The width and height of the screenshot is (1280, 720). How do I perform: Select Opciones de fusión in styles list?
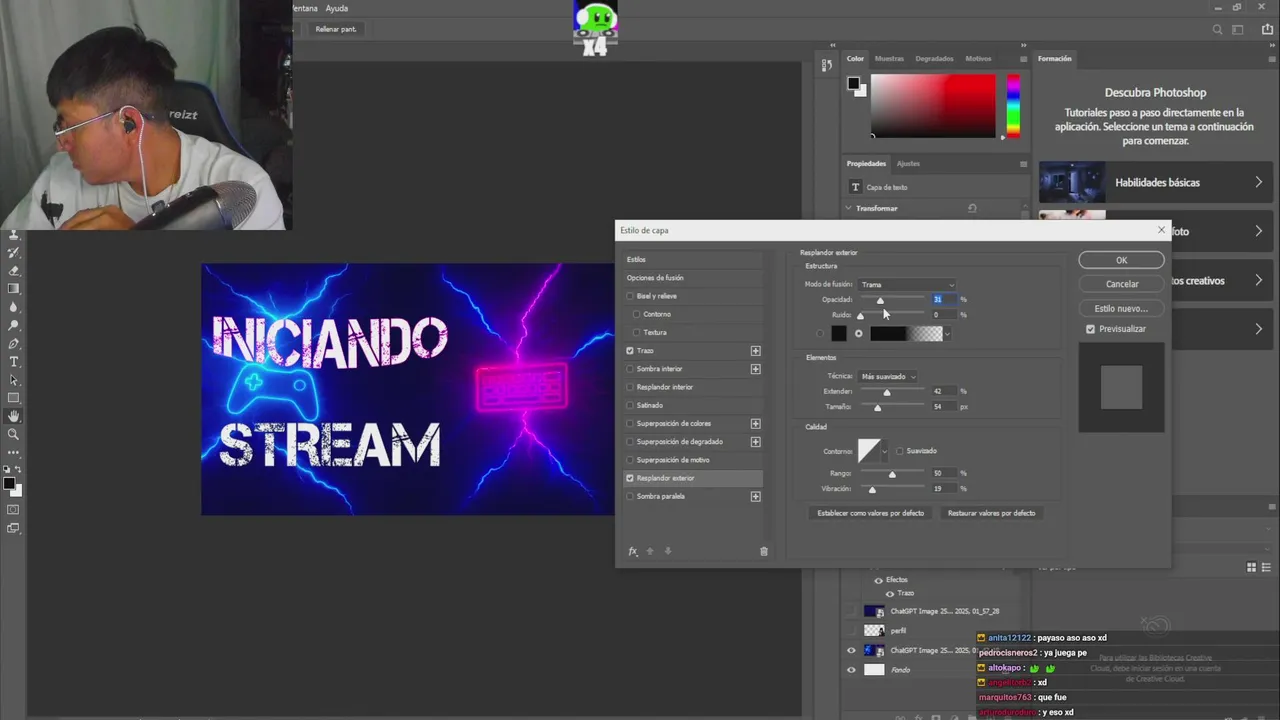coord(655,278)
